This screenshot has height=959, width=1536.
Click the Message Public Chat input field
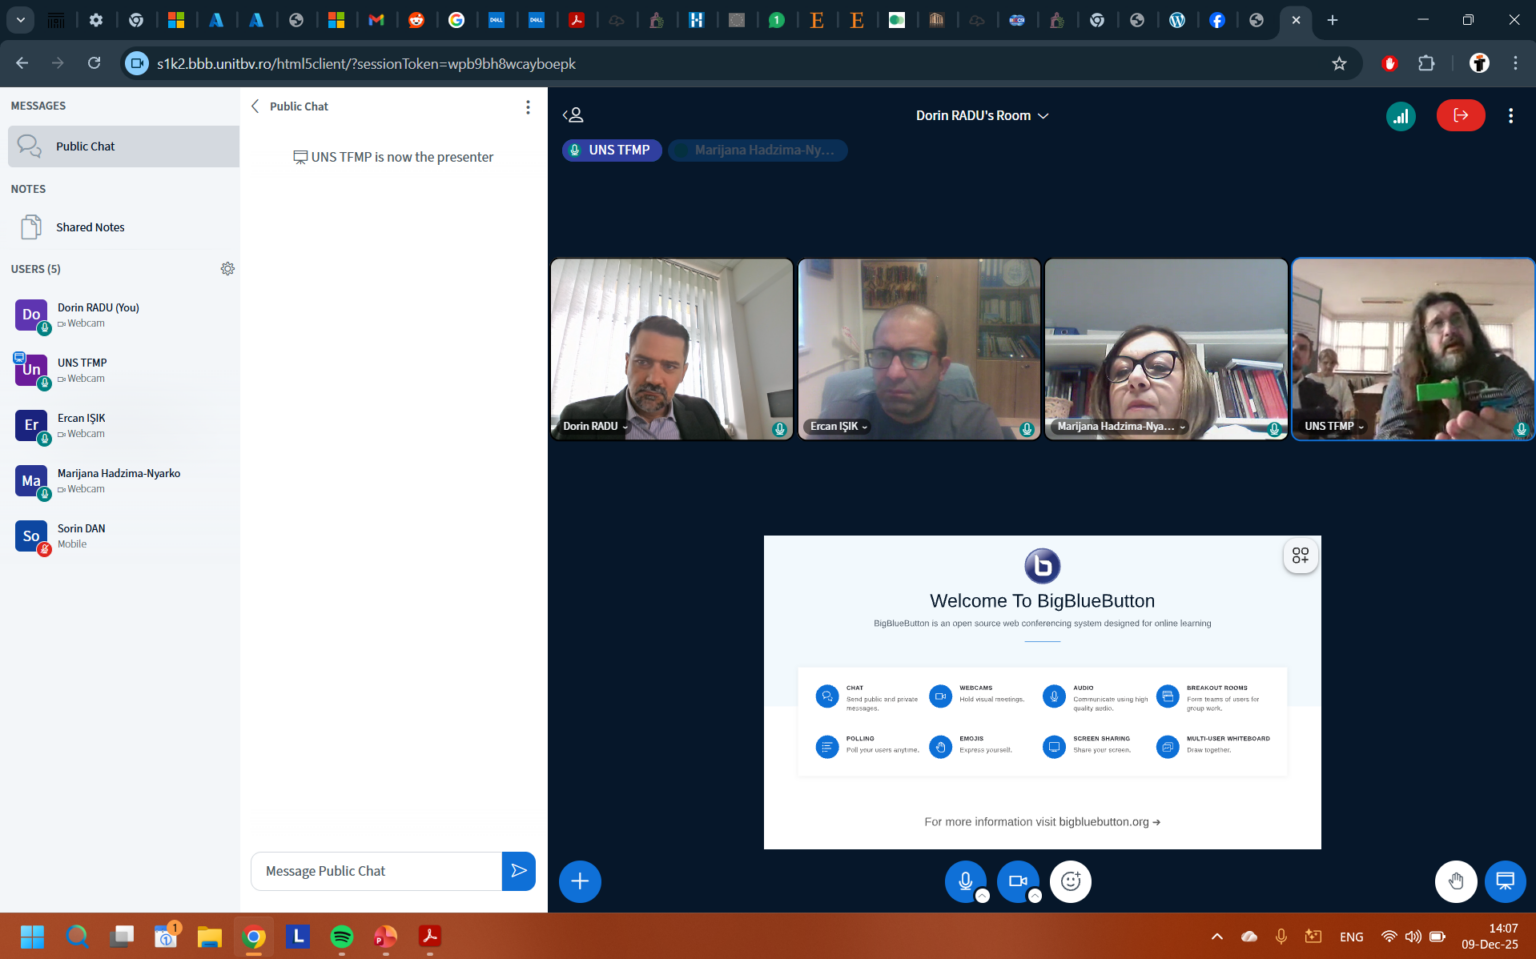376,871
